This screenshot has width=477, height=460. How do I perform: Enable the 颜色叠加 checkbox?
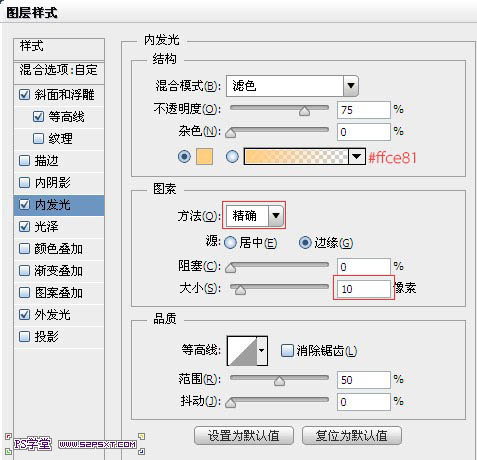(24, 249)
